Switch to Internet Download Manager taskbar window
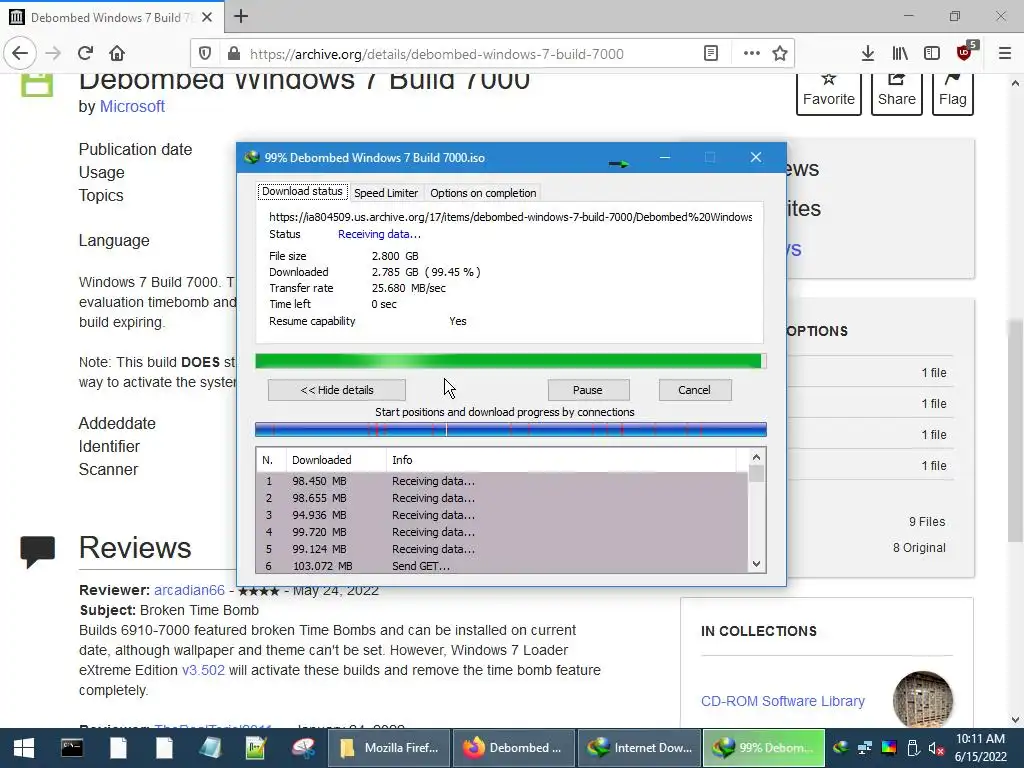Viewport: 1024px width, 768px height. click(639, 748)
